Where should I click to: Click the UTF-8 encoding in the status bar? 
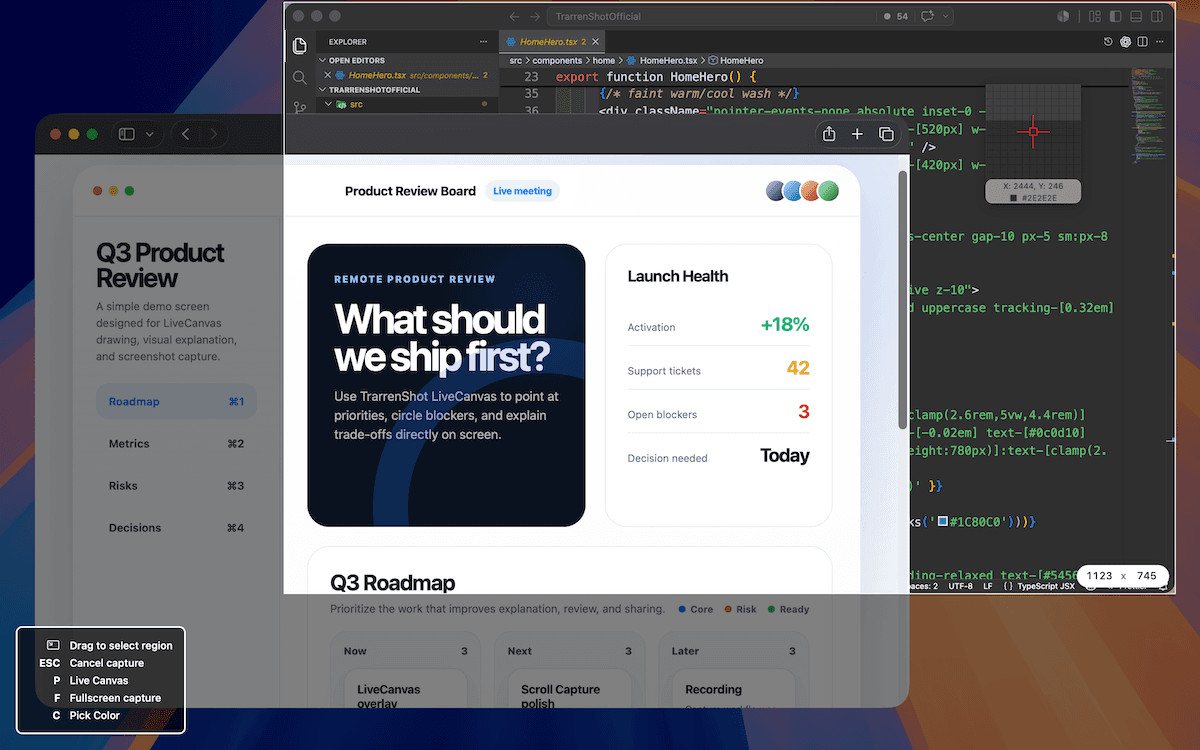click(960, 586)
